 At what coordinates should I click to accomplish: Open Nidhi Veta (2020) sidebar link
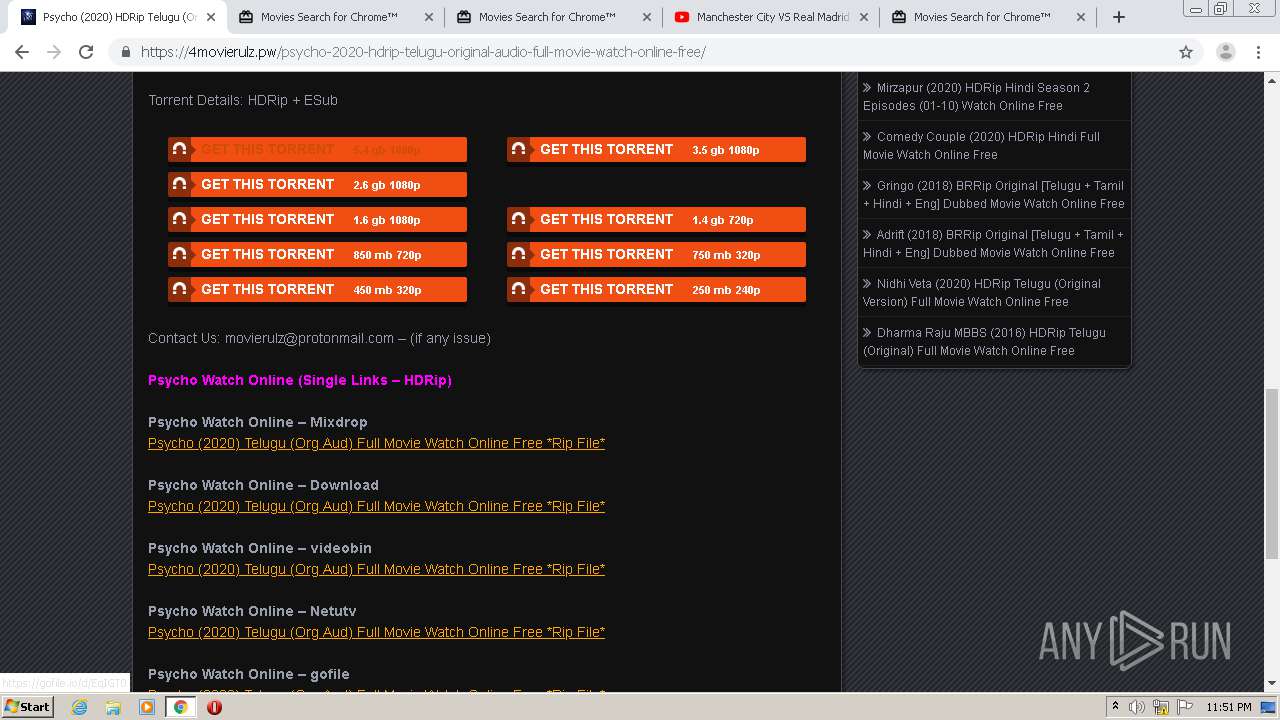(x=982, y=292)
